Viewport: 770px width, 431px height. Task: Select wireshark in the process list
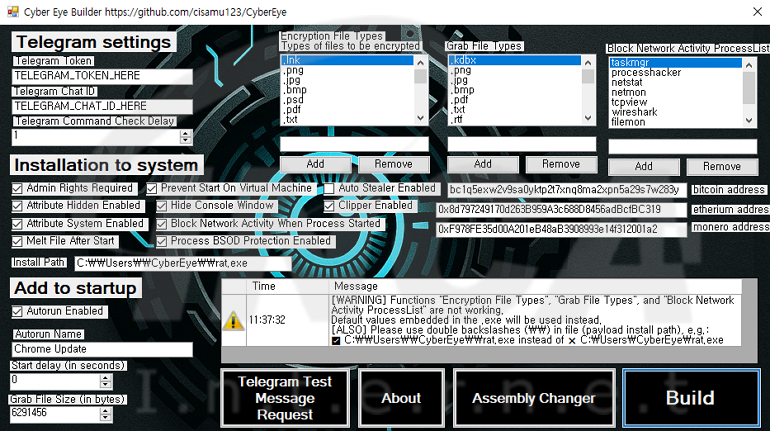676,112
